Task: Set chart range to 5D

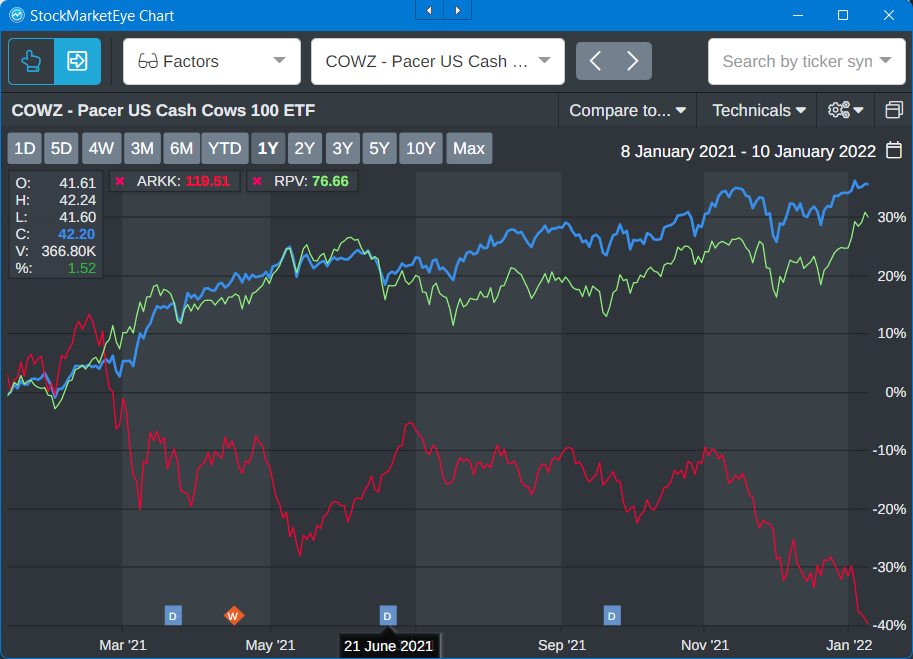Action: click(x=62, y=149)
